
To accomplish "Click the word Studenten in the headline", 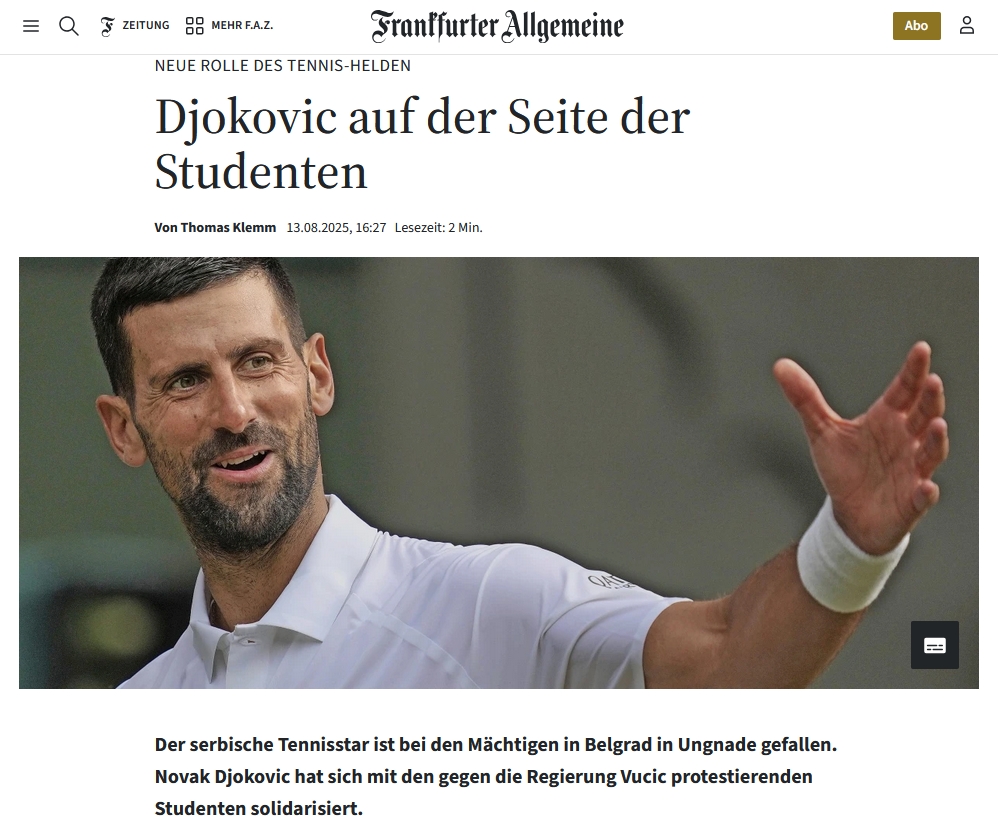I will (261, 172).
